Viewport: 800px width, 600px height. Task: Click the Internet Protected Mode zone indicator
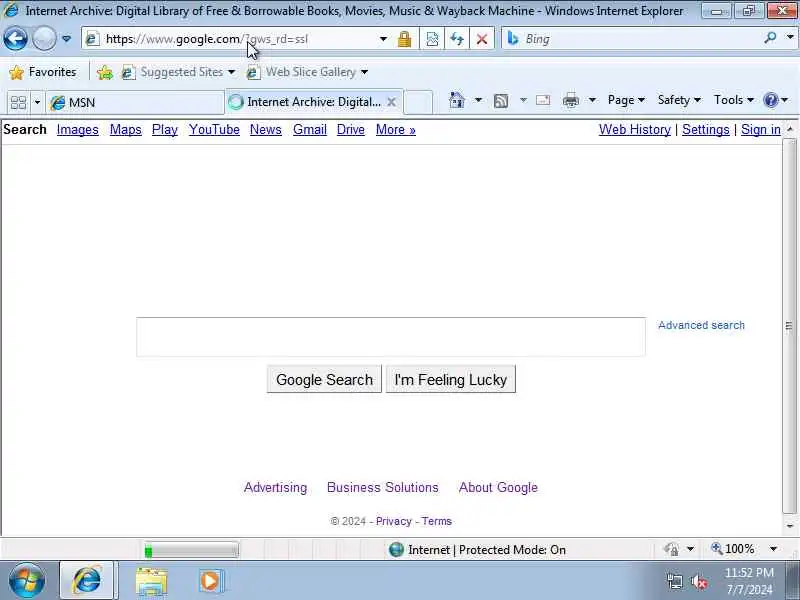pos(477,549)
